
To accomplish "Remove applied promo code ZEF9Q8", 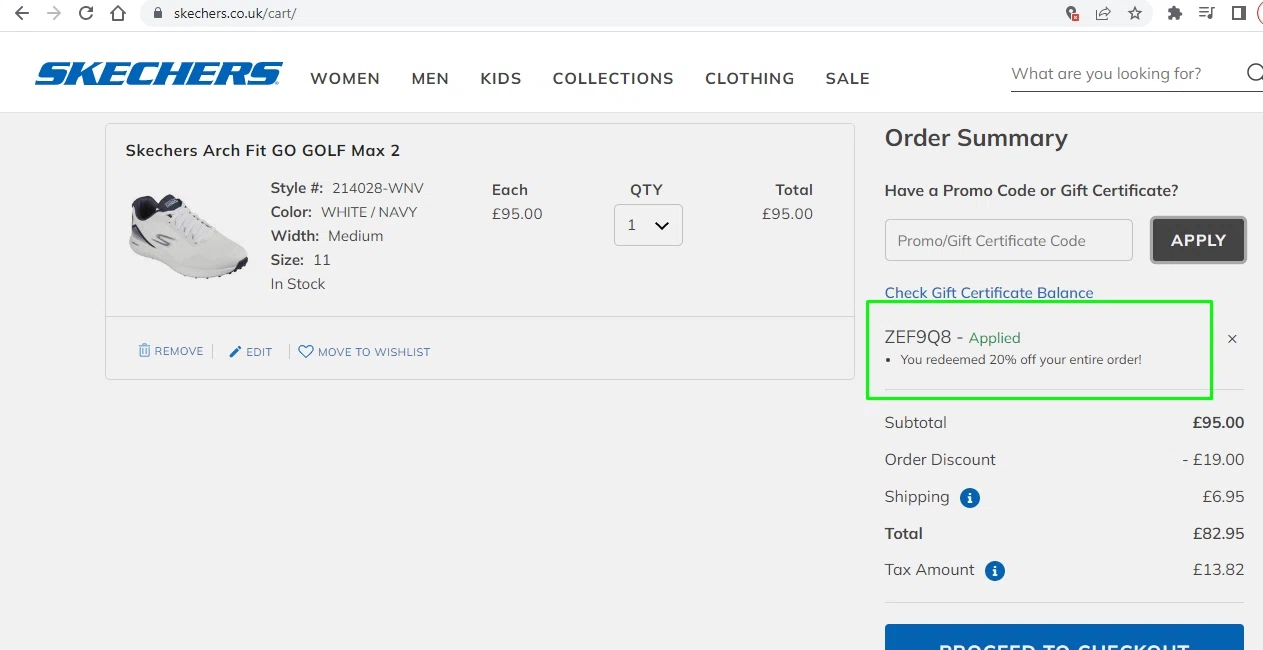I will point(1232,339).
